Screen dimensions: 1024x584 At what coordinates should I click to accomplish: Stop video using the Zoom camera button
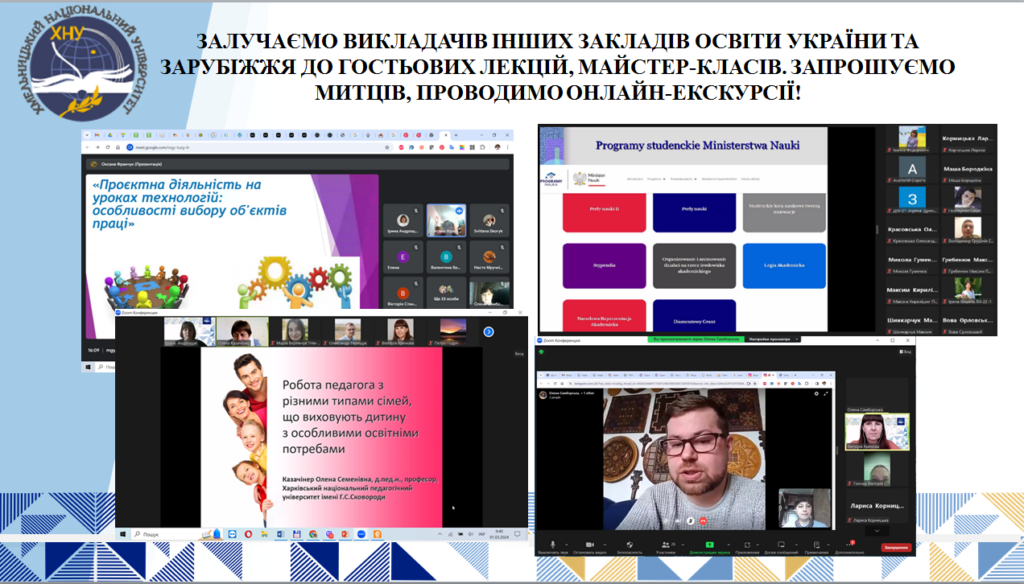pos(589,545)
